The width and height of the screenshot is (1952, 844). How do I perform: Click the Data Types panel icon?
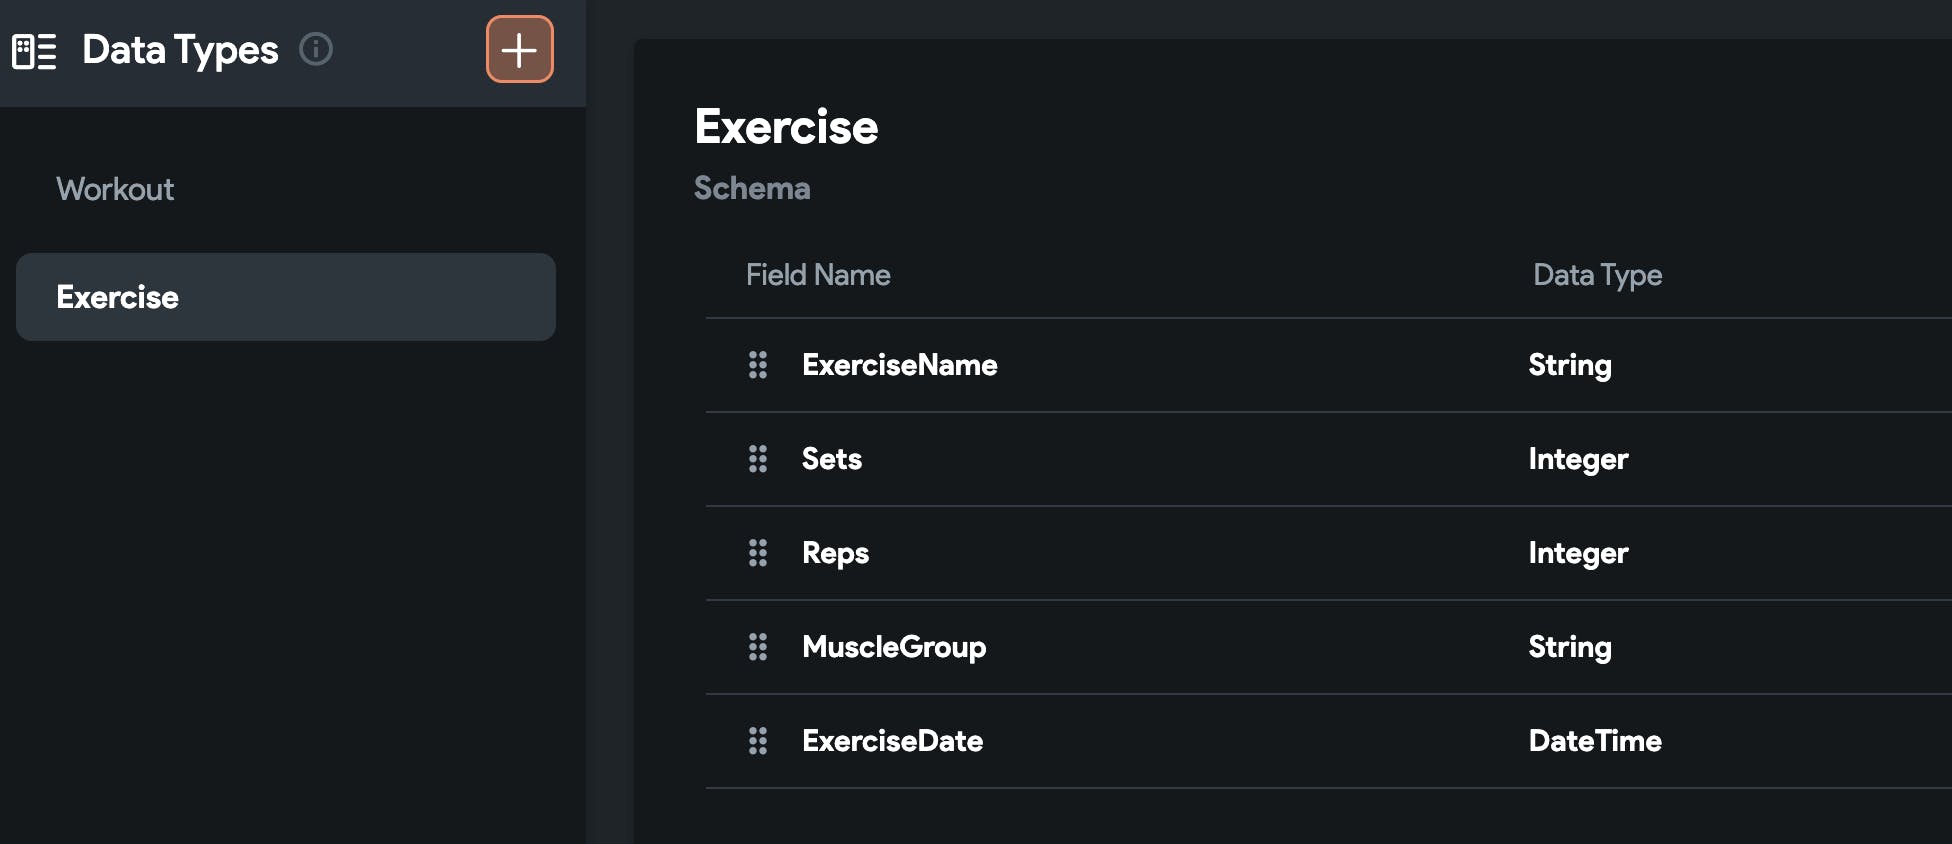click(34, 50)
